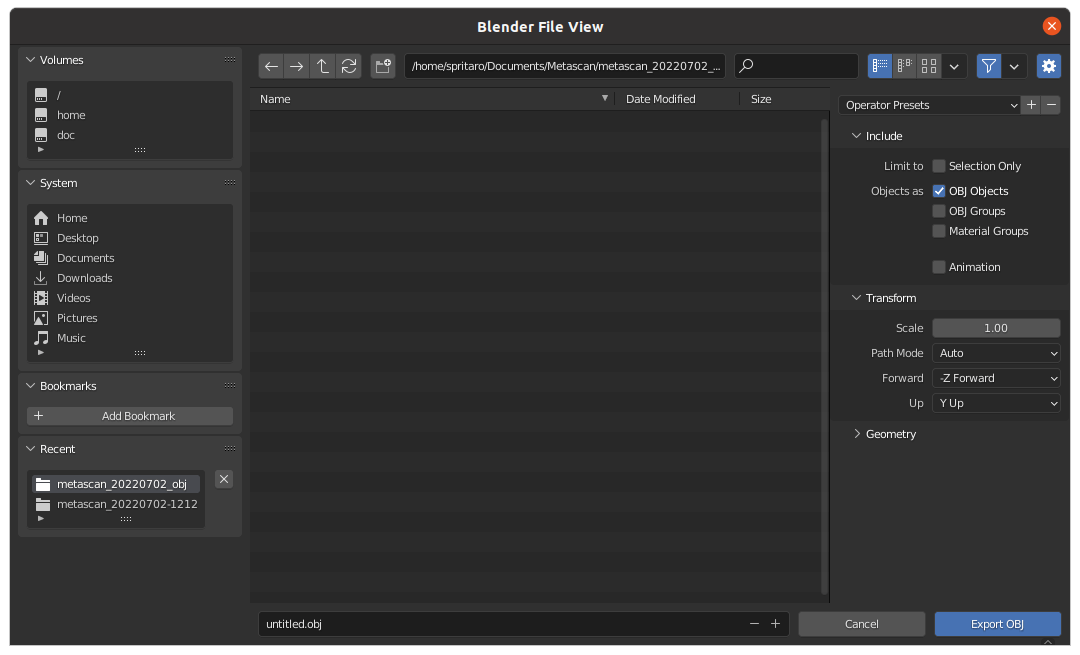Switch to thumbnails display mode

point(929,66)
